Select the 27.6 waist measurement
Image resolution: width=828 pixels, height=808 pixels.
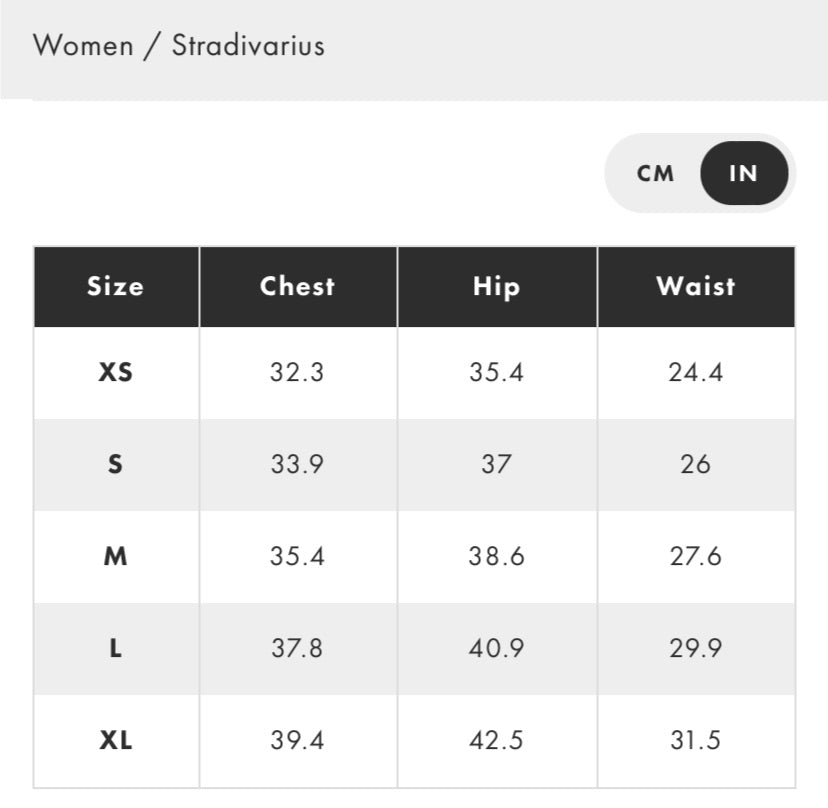(697, 556)
